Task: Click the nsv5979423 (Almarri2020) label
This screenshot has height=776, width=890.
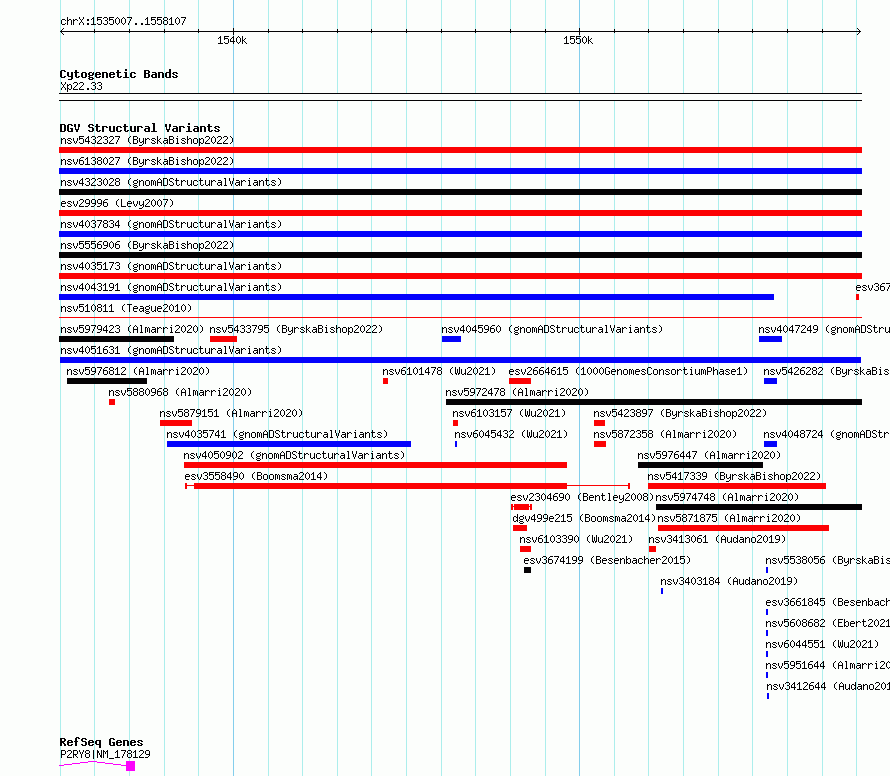Action: tap(132, 329)
